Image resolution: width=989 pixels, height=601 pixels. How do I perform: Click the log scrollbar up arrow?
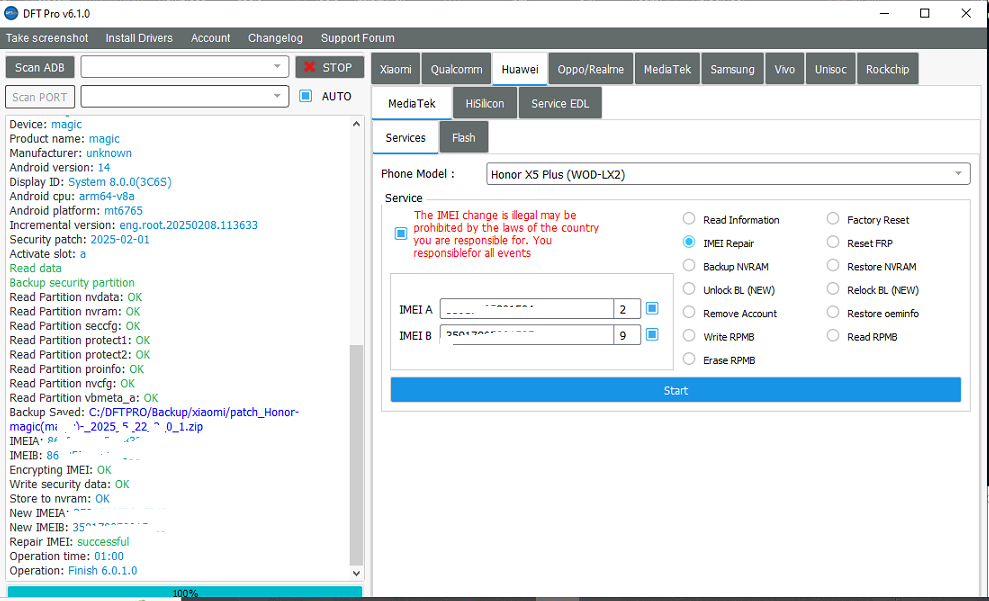pyautogui.click(x=356, y=124)
